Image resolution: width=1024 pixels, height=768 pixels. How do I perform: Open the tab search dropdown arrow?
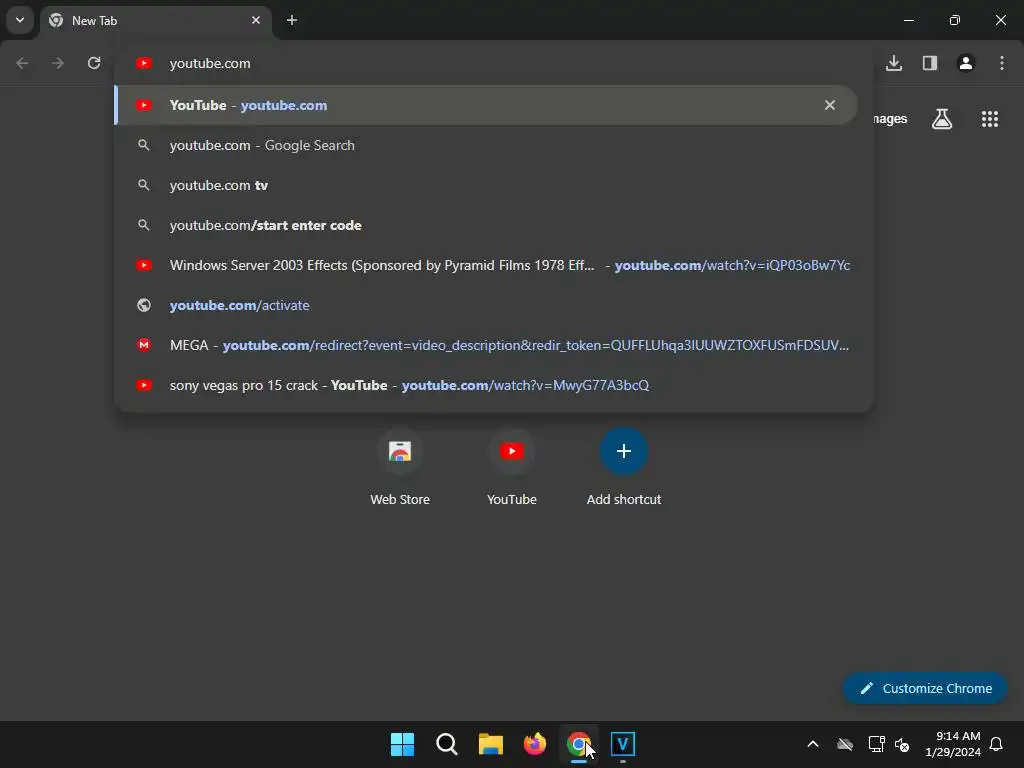(x=20, y=20)
